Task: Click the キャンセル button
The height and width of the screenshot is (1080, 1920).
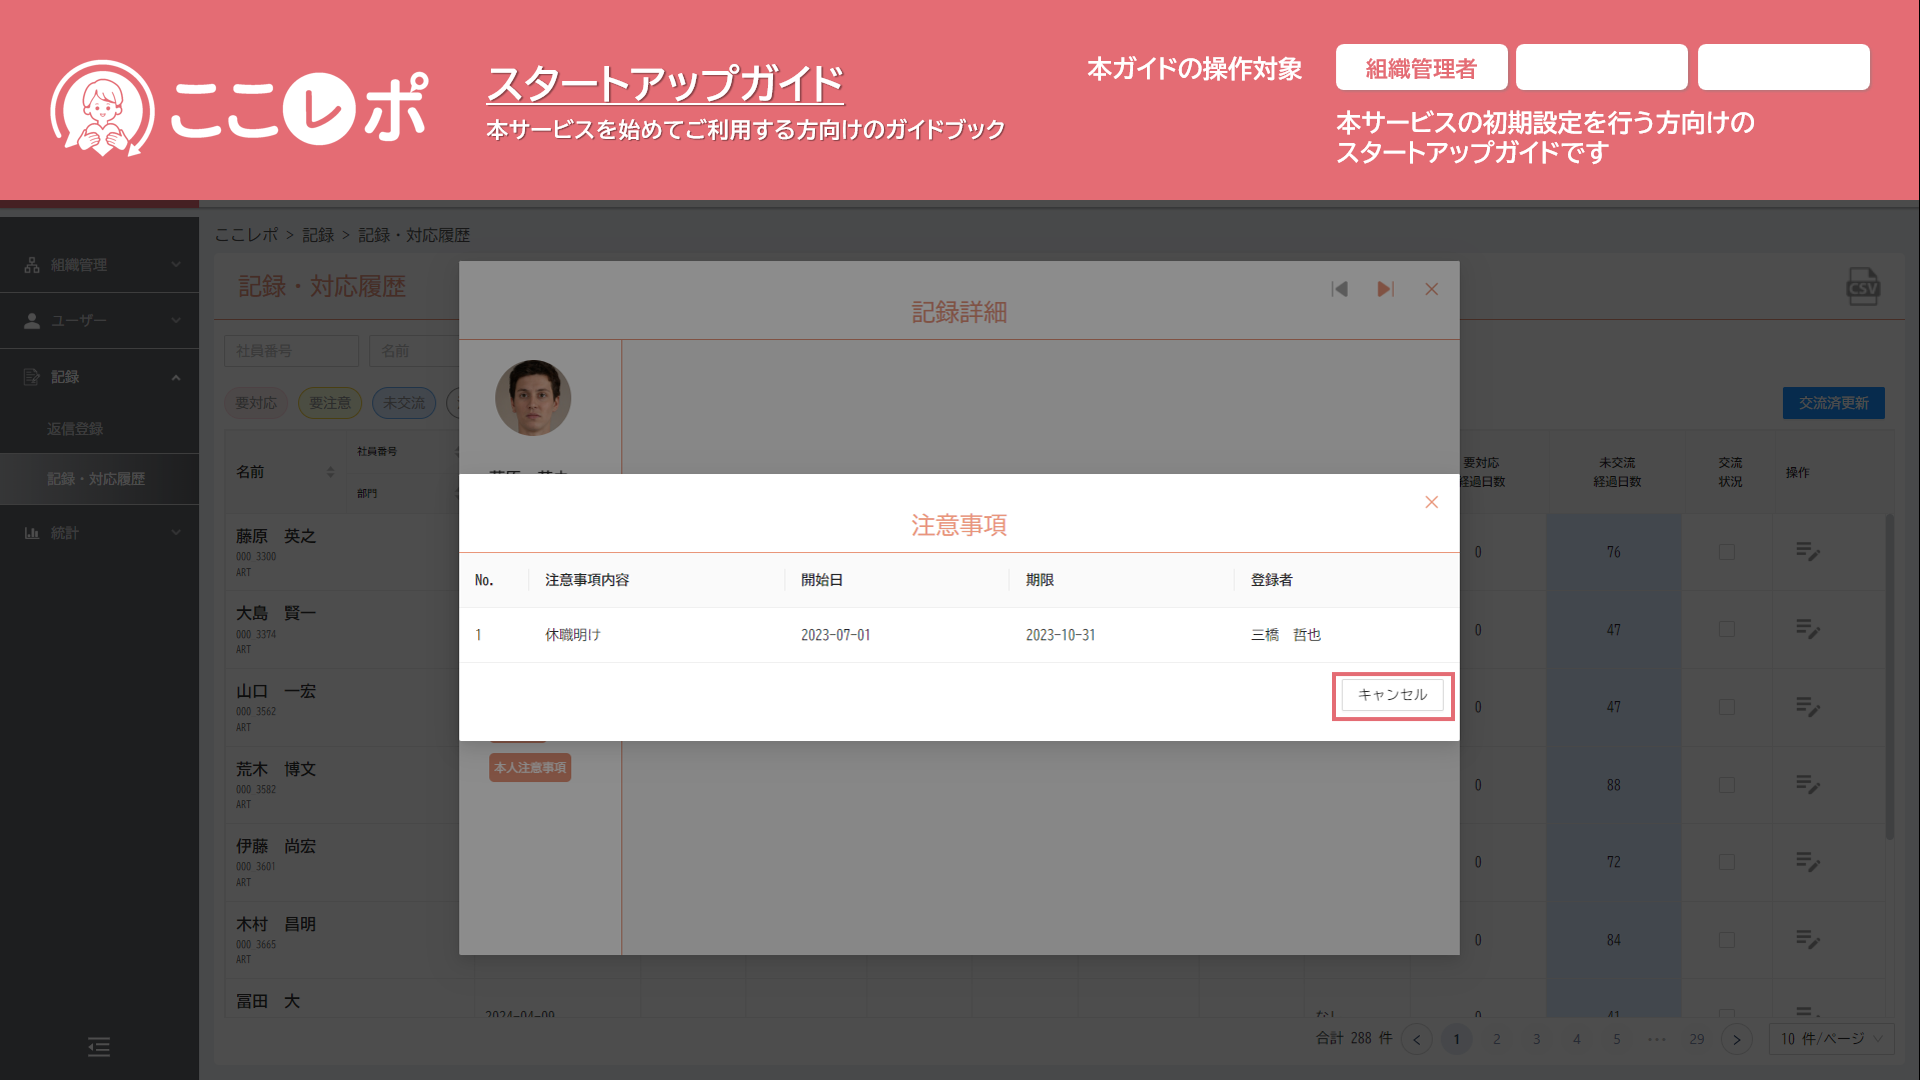Action: (x=1392, y=695)
